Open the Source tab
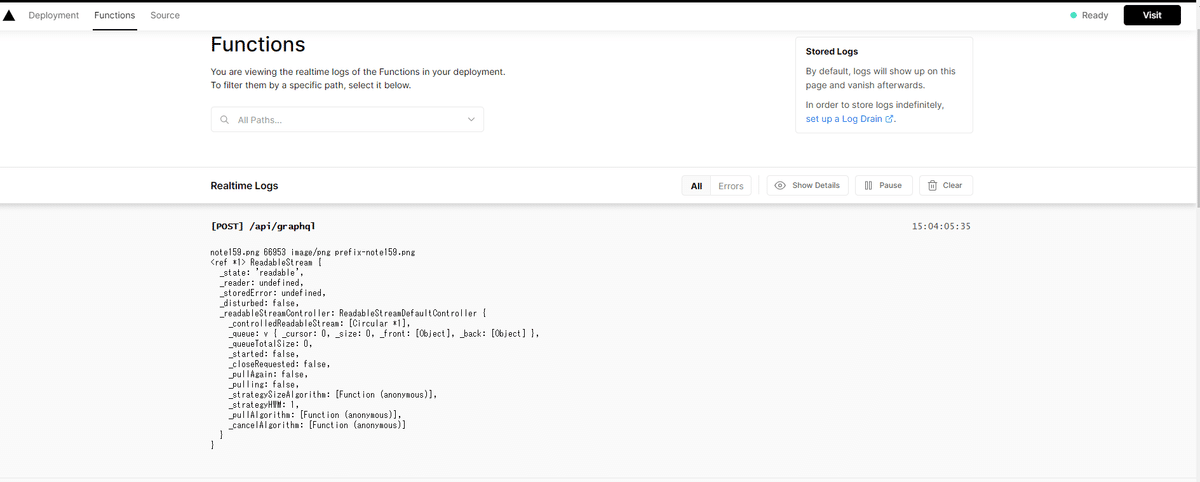The image size is (1200, 482). [165, 15]
